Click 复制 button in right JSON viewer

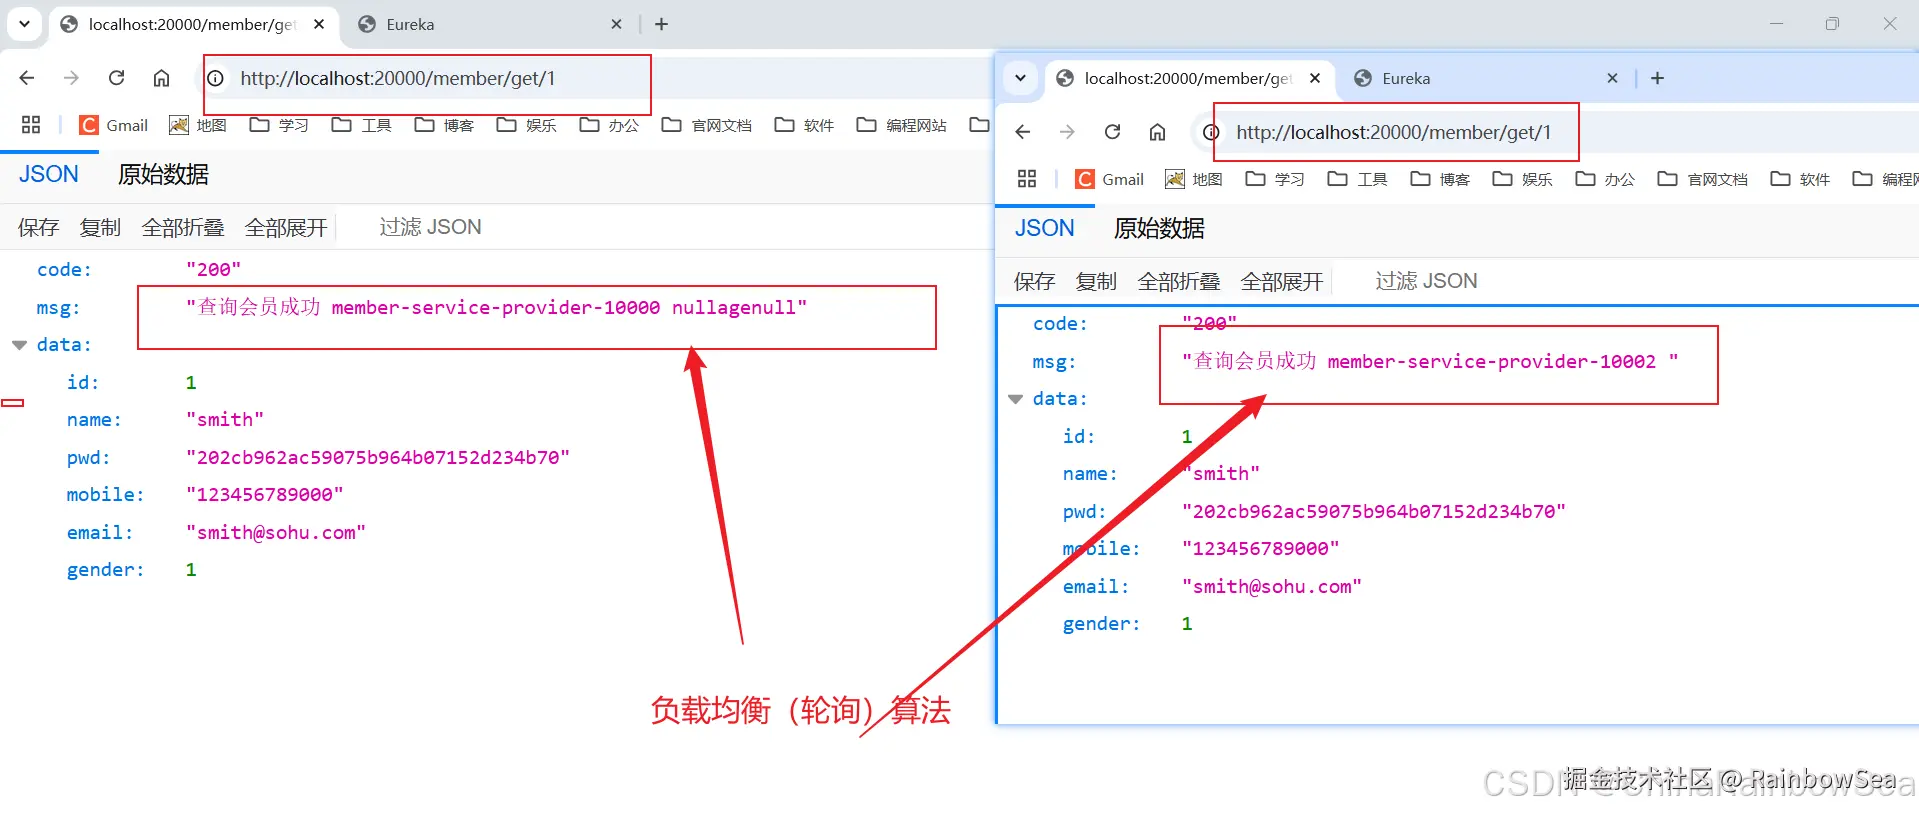(1096, 282)
